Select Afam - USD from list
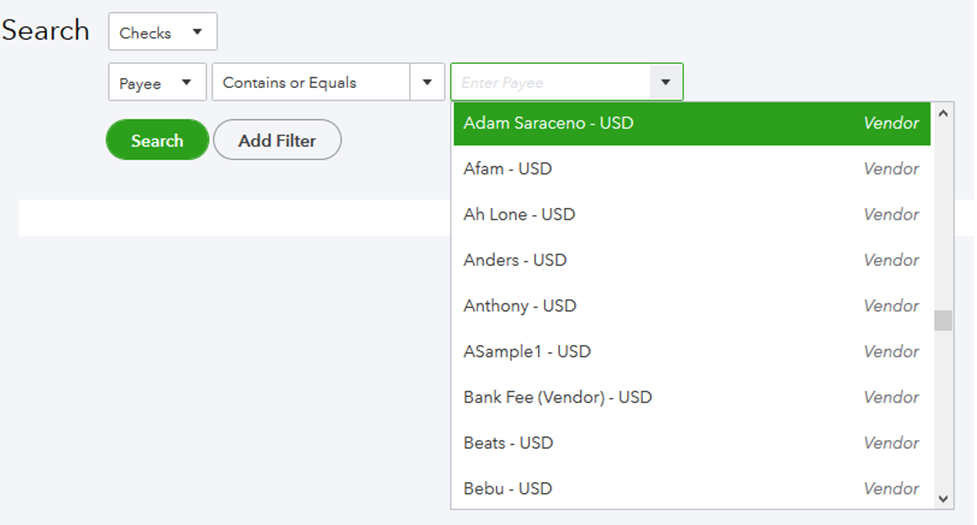The width and height of the screenshot is (977, 525). pyautogui.click(x=692, y=169)
